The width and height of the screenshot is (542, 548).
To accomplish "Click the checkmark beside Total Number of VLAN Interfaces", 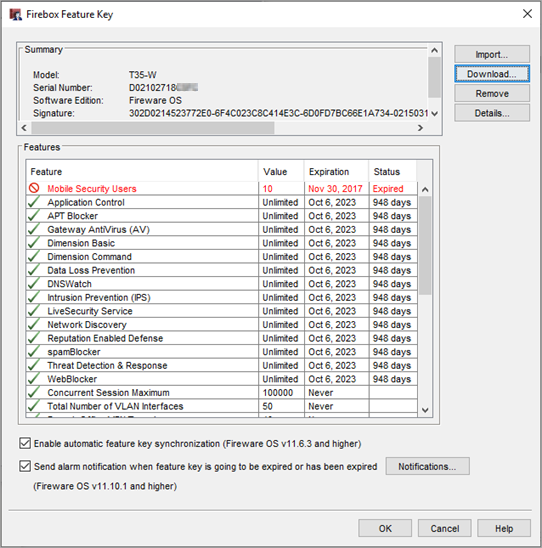I will point(34,406).
